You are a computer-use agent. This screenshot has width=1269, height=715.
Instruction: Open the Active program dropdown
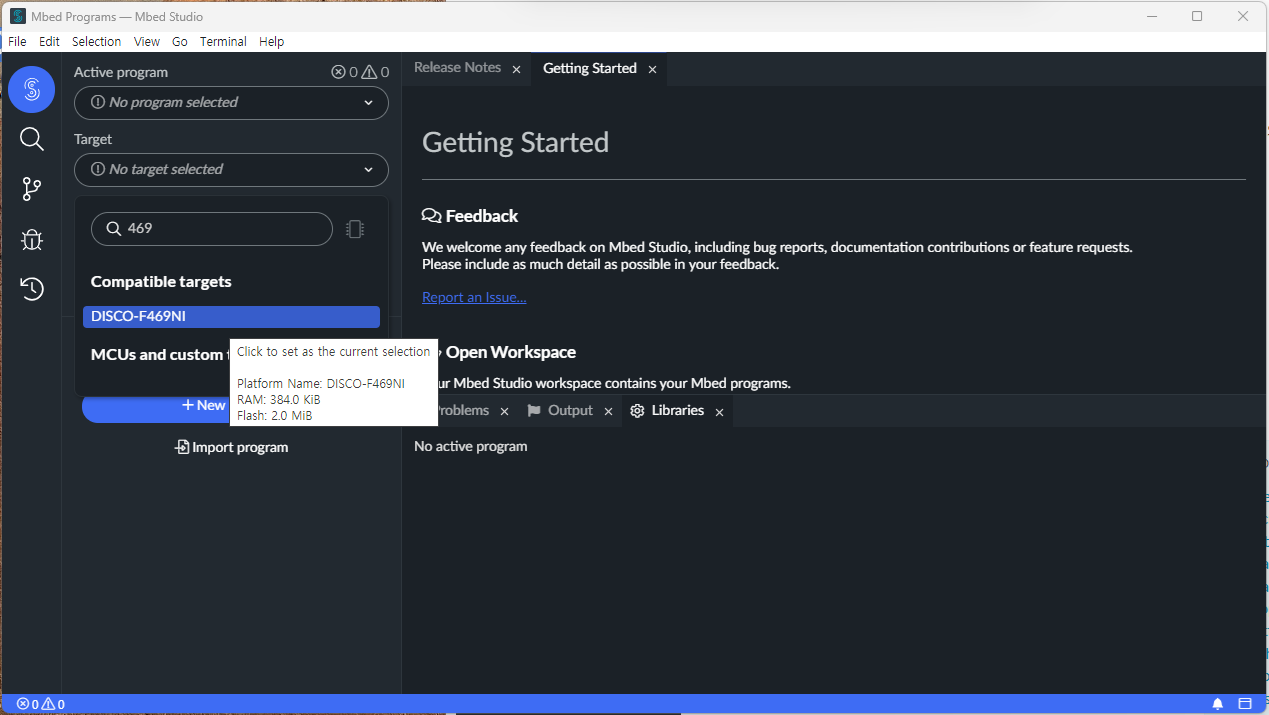[x=231, y=103]
